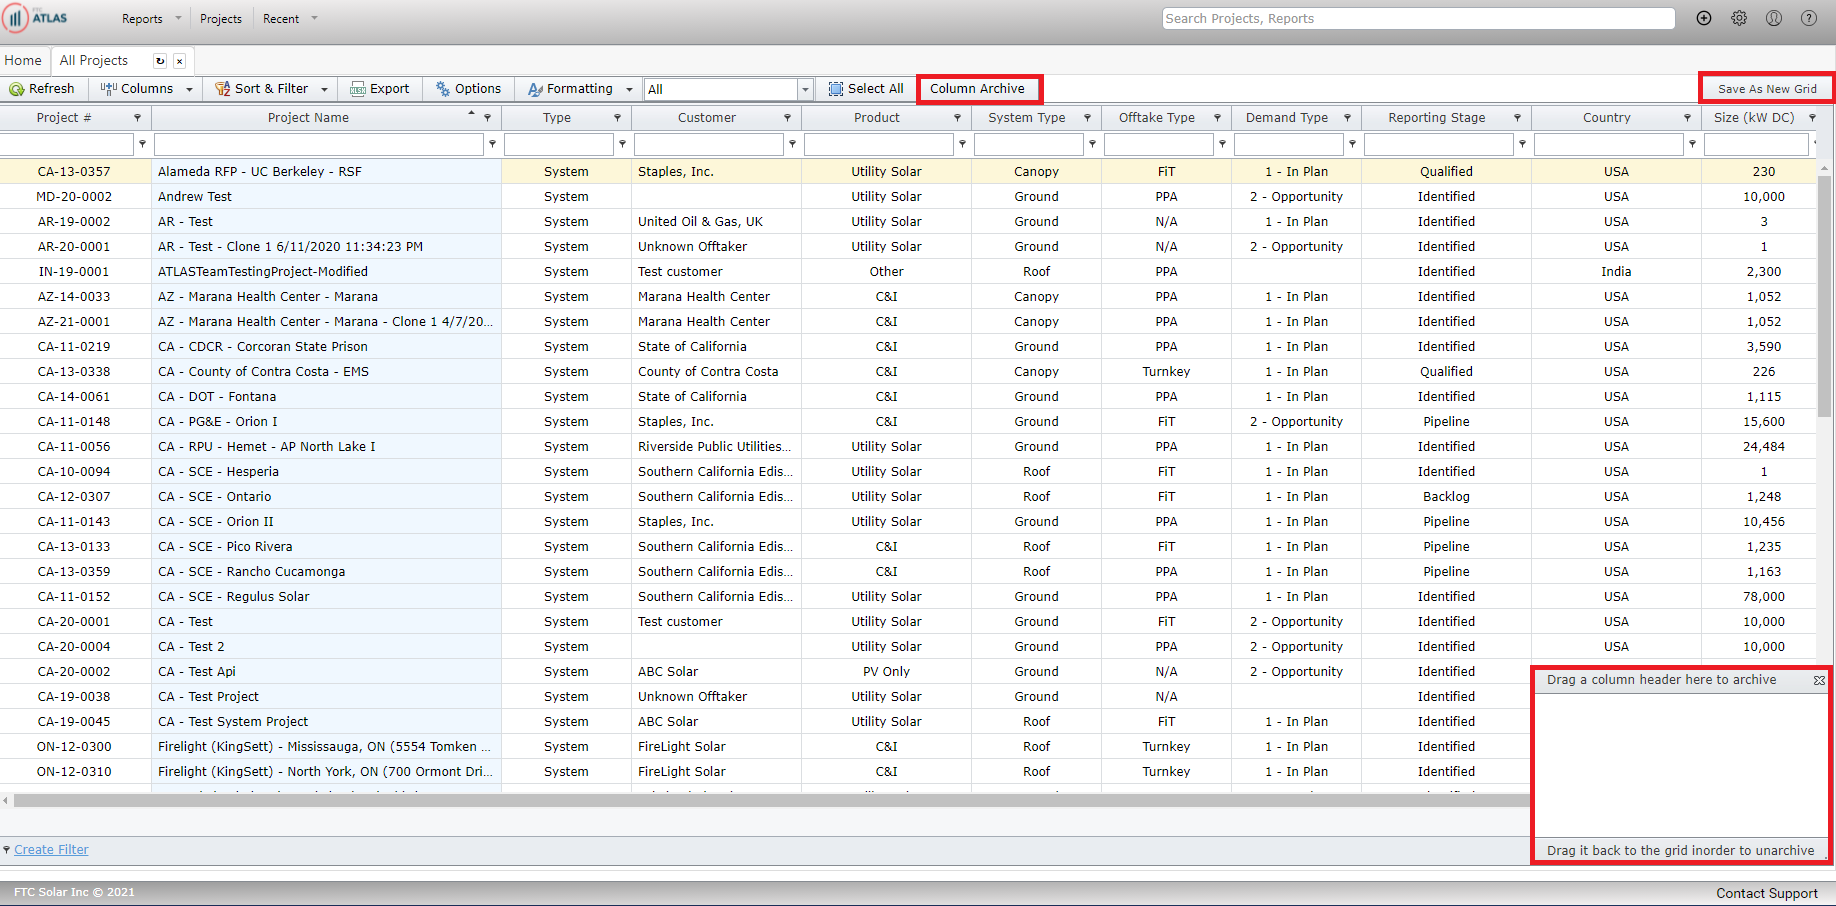Click the "PV Only" product cell
This screenshot has width=1836, height=906.
click(x=886, y=672)
